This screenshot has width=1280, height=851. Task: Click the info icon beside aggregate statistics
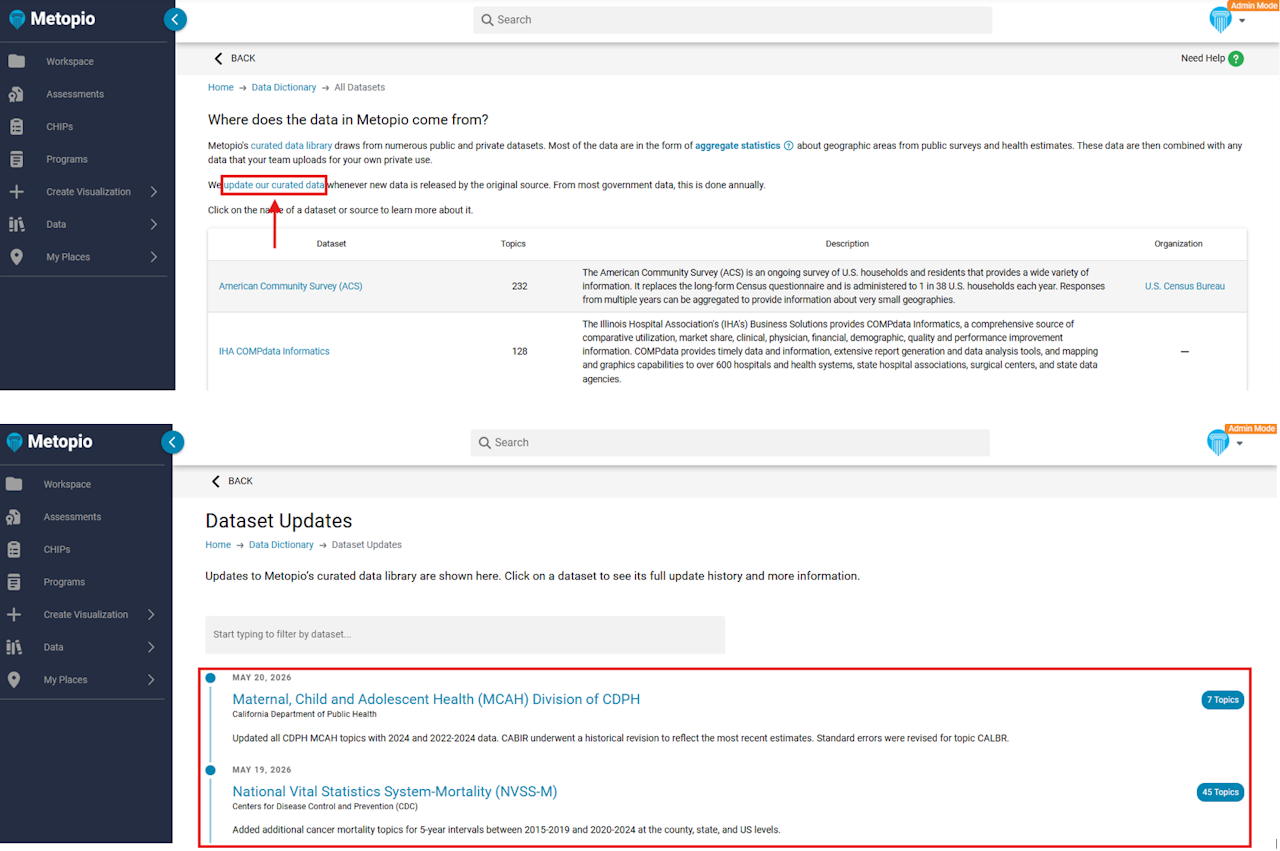tap(788, 146)
